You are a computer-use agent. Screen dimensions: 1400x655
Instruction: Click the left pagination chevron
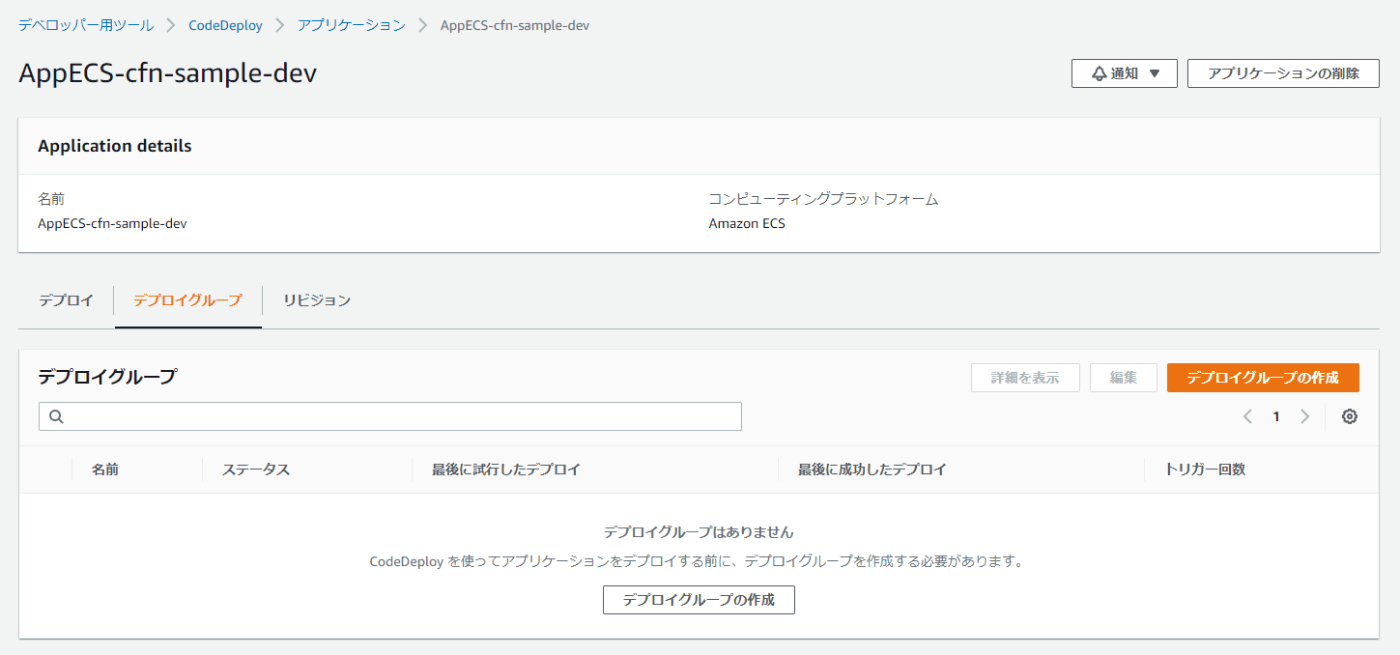(x=1247, y=416)
